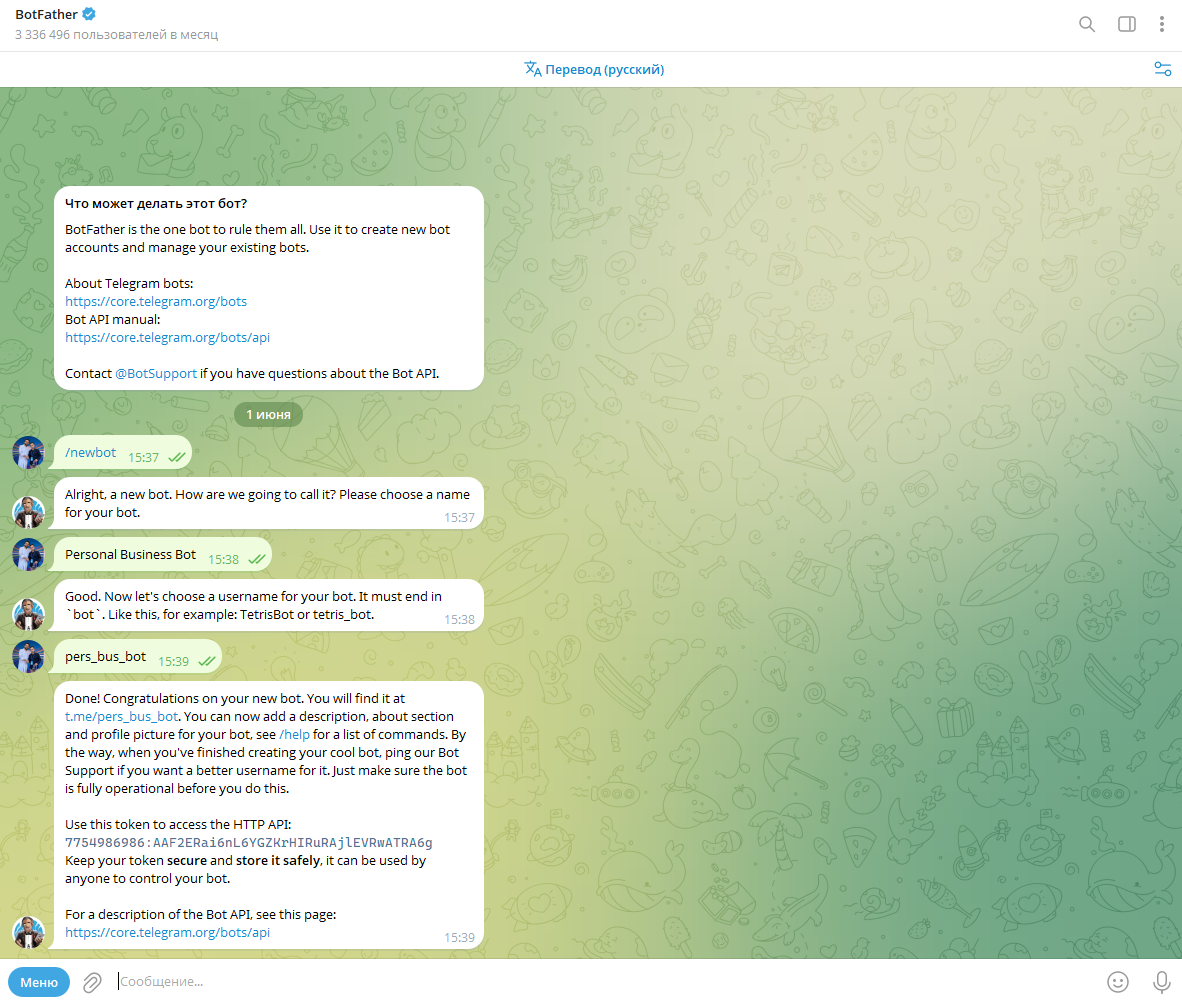Click the Personal Business Bot message
Screen dimensions: 1182x1001
tap(163, 555)
